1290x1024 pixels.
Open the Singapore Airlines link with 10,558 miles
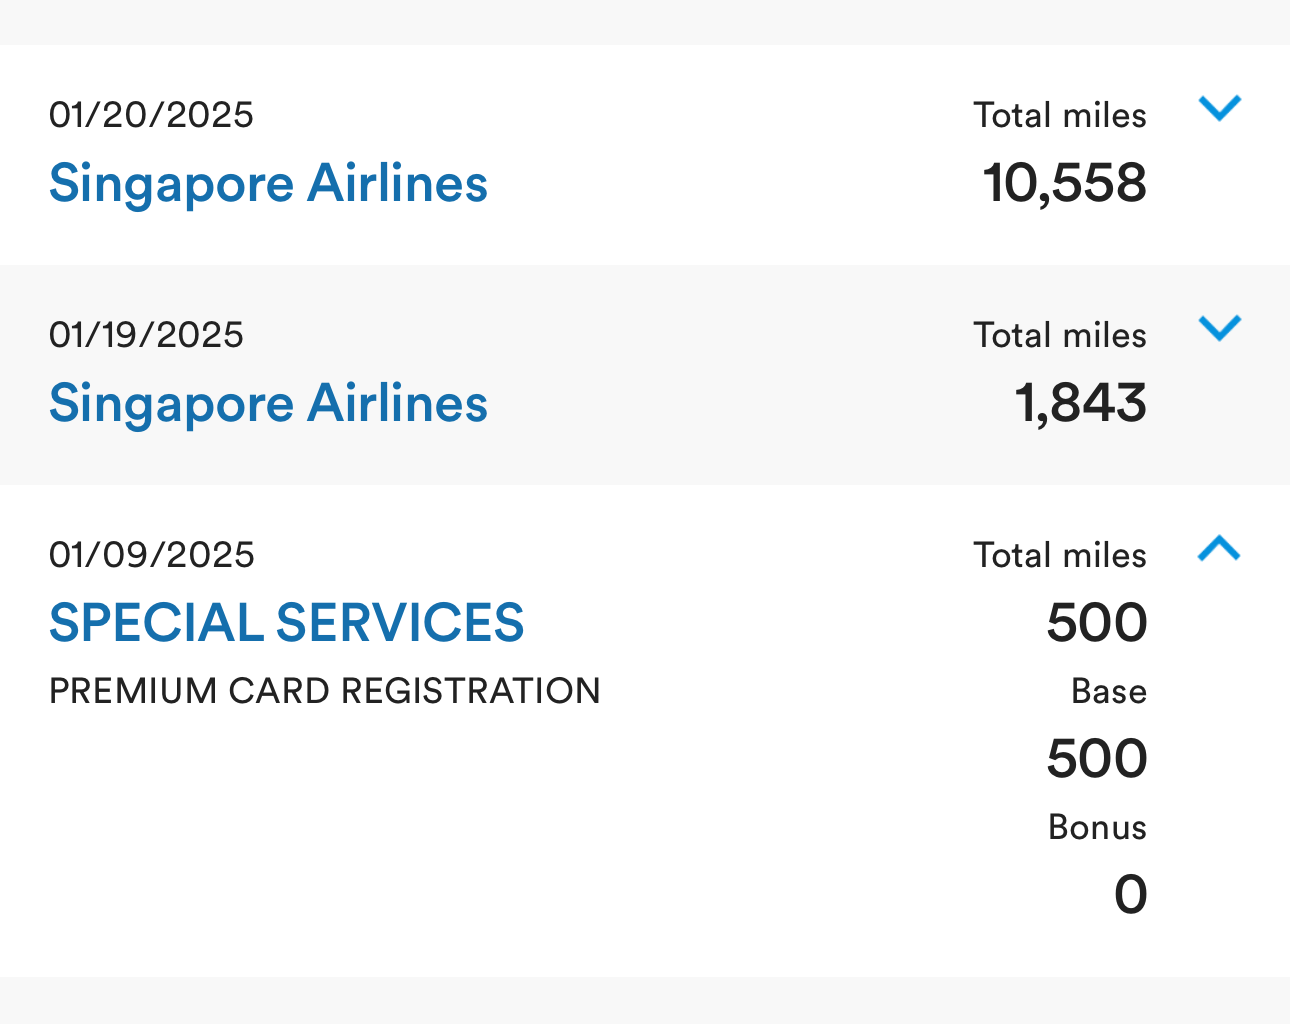click(x=268, y=184)
